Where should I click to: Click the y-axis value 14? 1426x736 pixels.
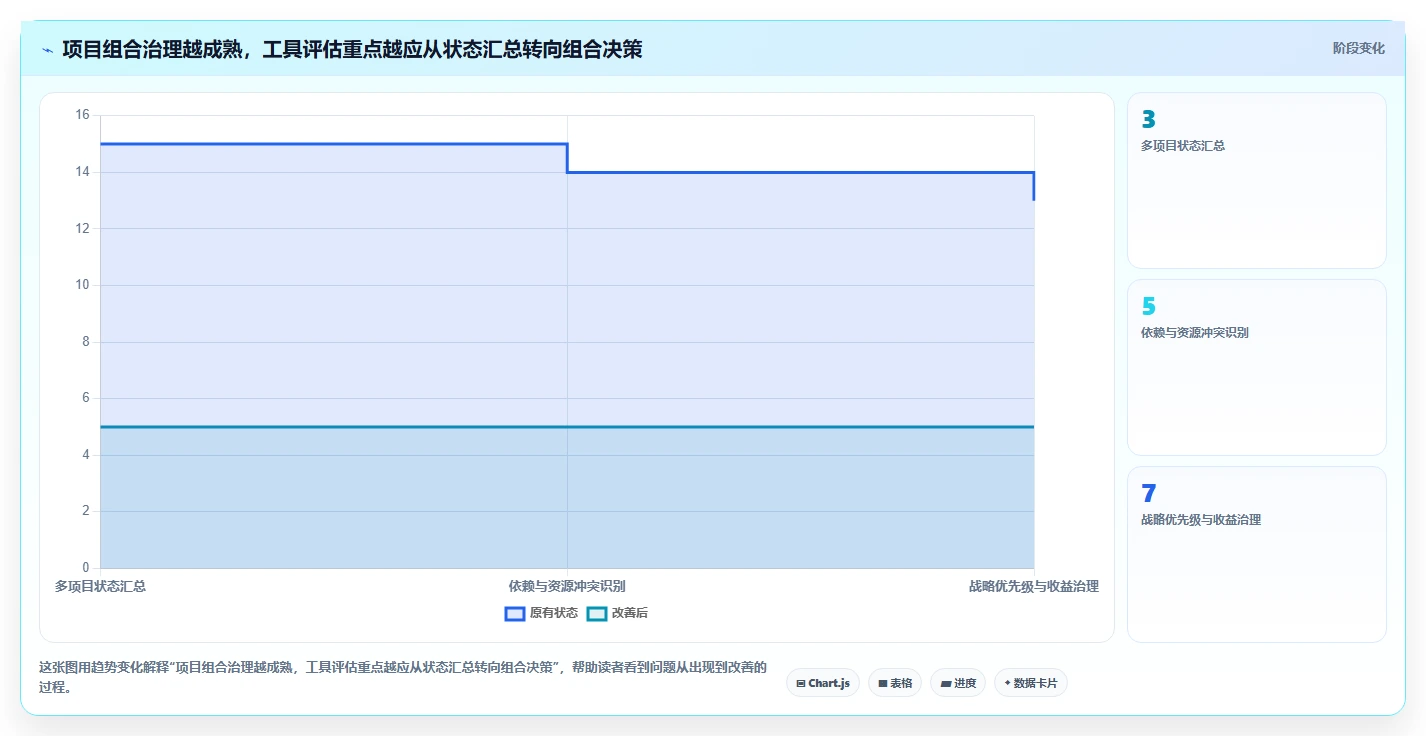(x=82, y=172)
